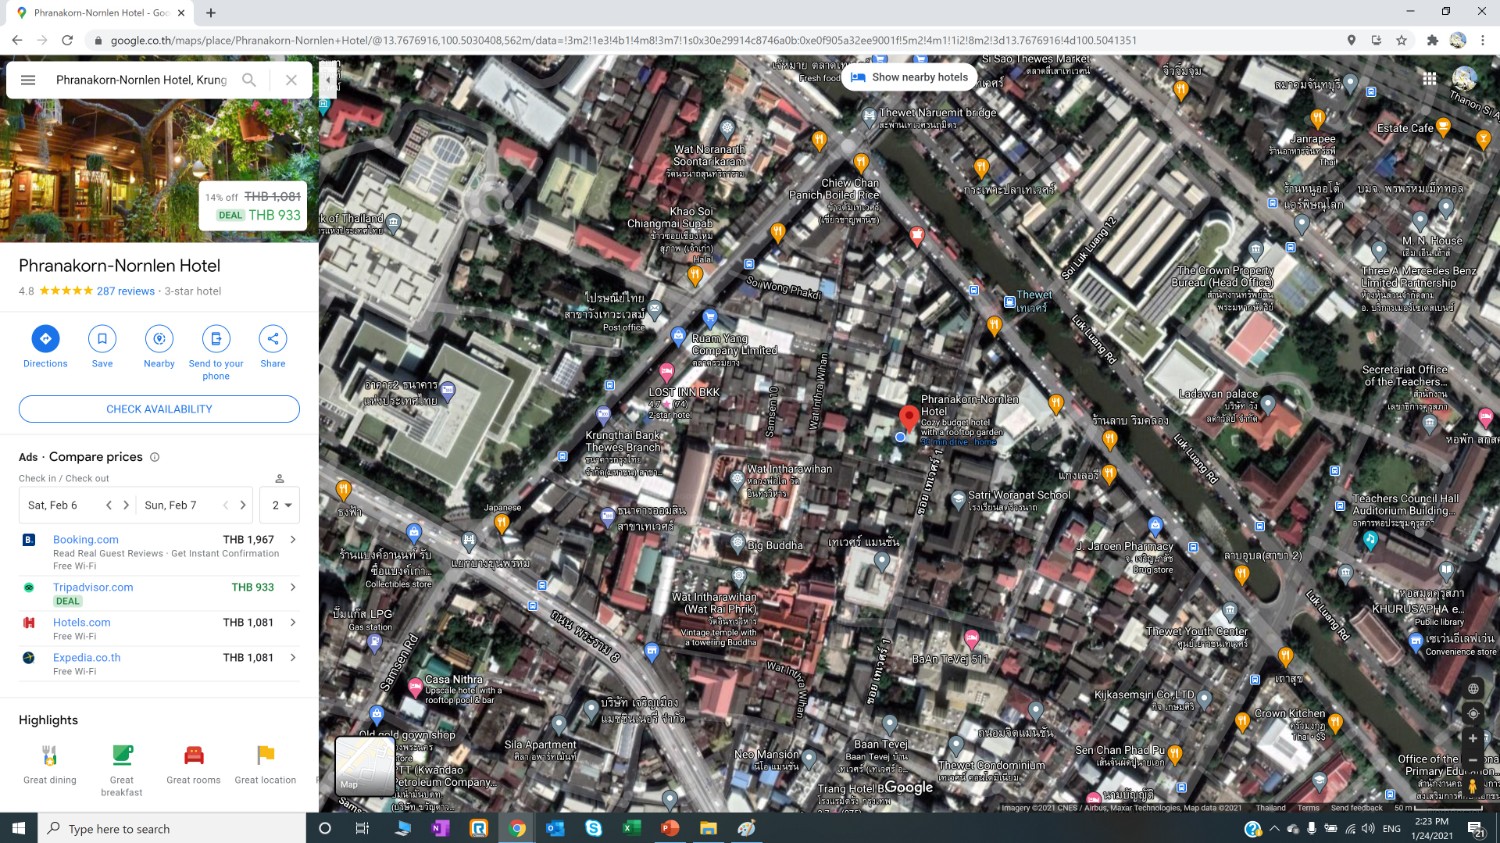Click the Big Buddha map marker
1500x843 pixels.
pyautogui.click(x=738, y=544)
